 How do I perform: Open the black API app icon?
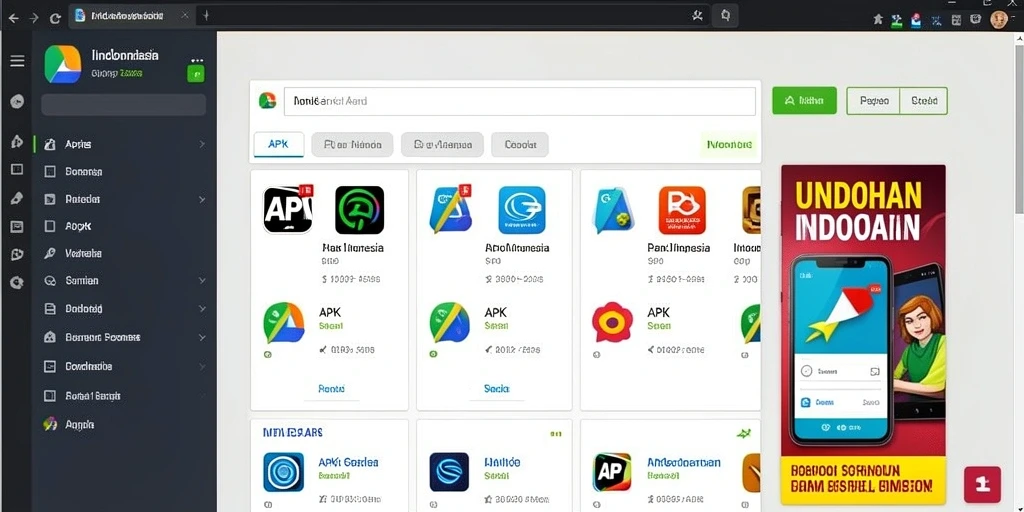coord(288,209)
